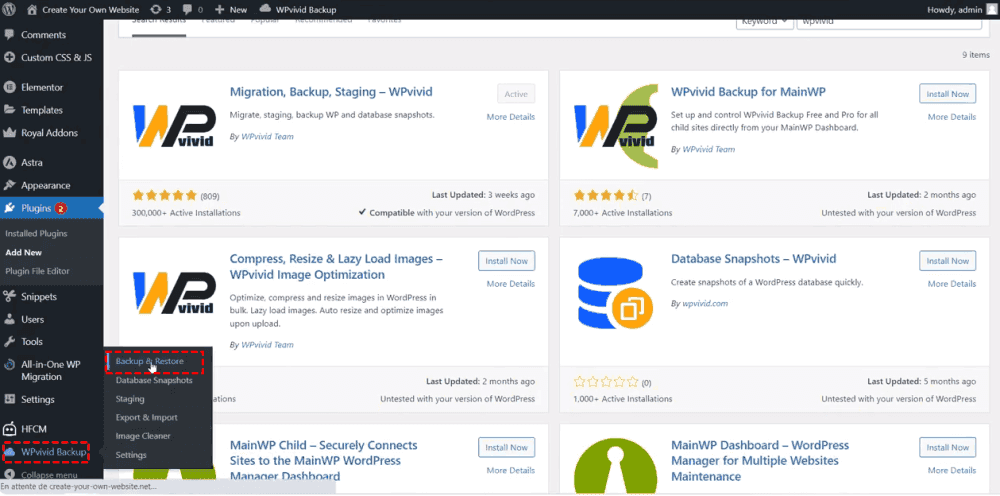Open MainWP Dashboard title link
This screenshot has width=1000, height=496.
760,460
